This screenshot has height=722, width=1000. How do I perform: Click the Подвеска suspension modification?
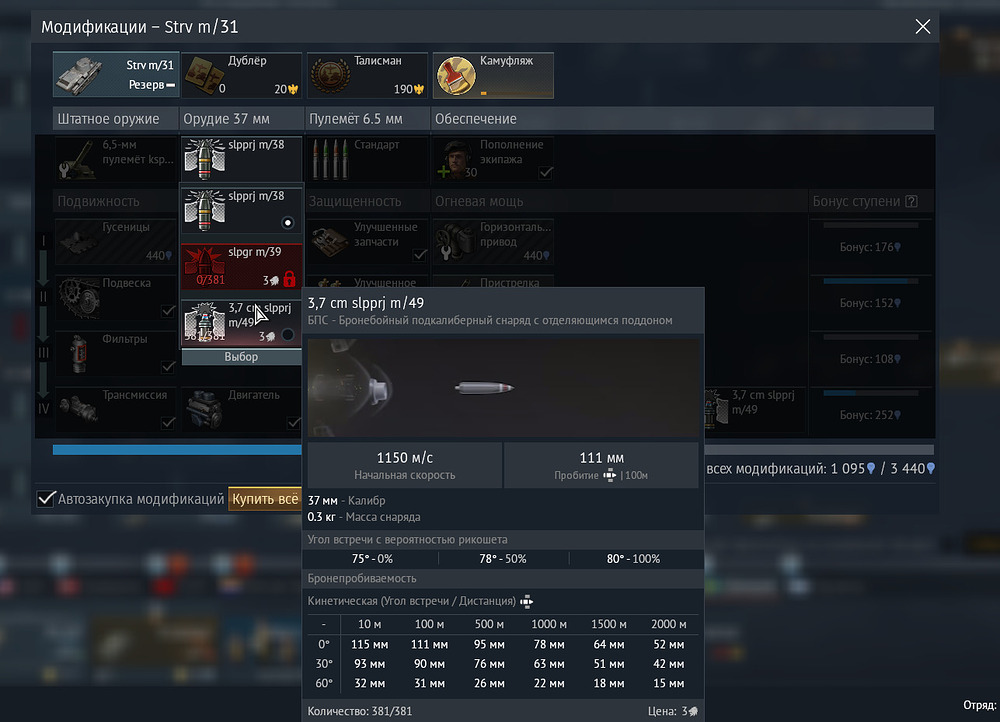coord(116,298)
